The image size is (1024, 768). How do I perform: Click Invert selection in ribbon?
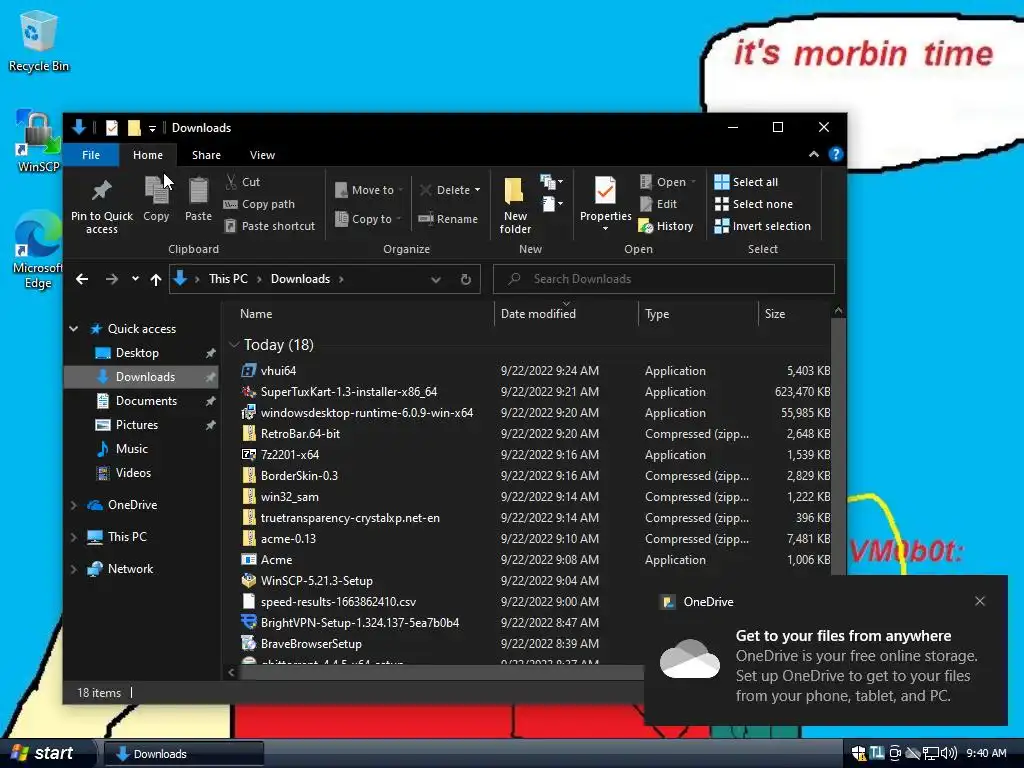762,226
